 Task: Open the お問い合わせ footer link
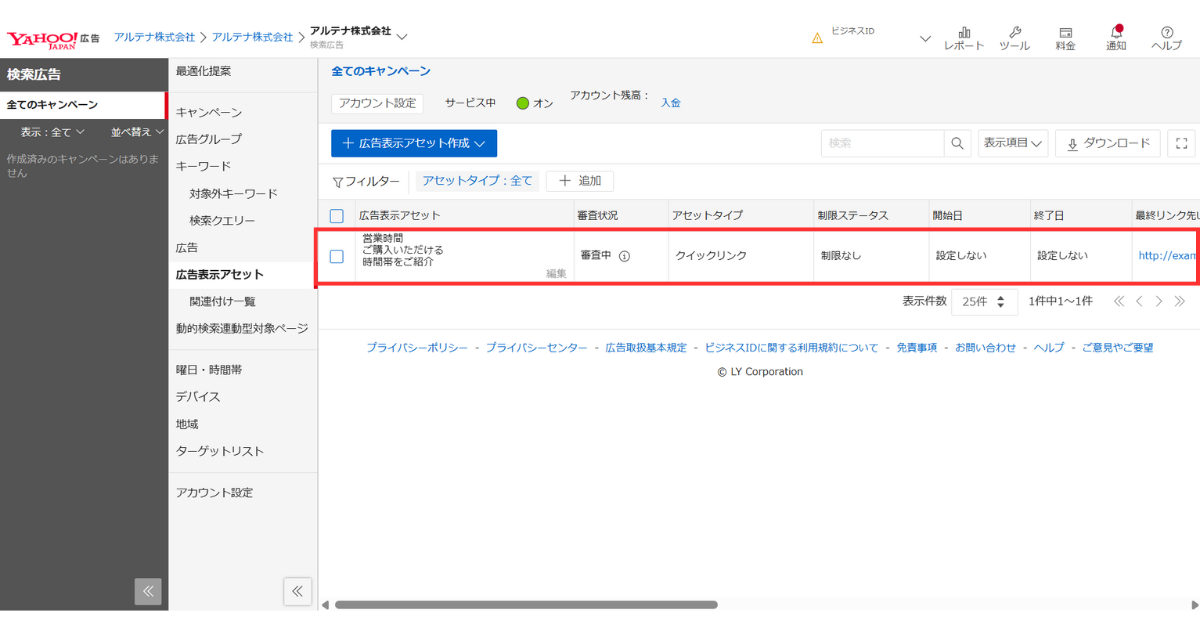[x=985, y=348]
